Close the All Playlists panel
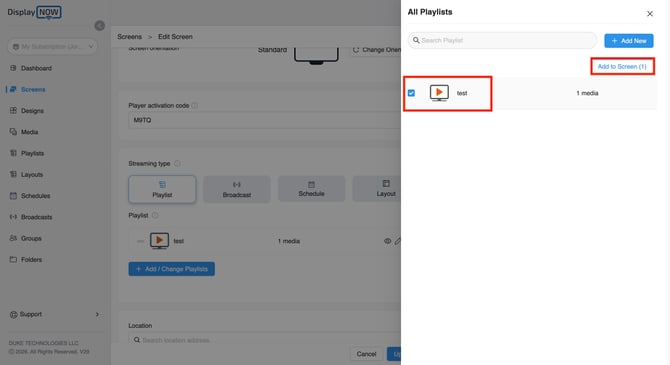This screenshot has height=365, width=670. click(x=649, y=14)
